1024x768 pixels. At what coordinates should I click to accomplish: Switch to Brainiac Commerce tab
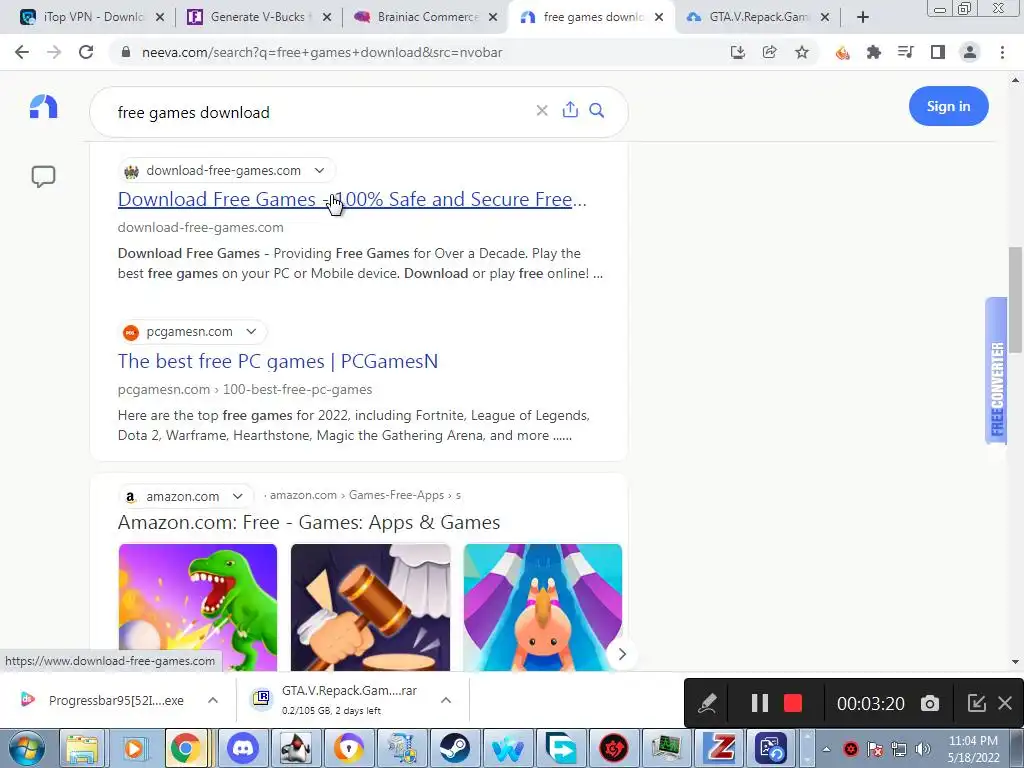click(424, 17)
